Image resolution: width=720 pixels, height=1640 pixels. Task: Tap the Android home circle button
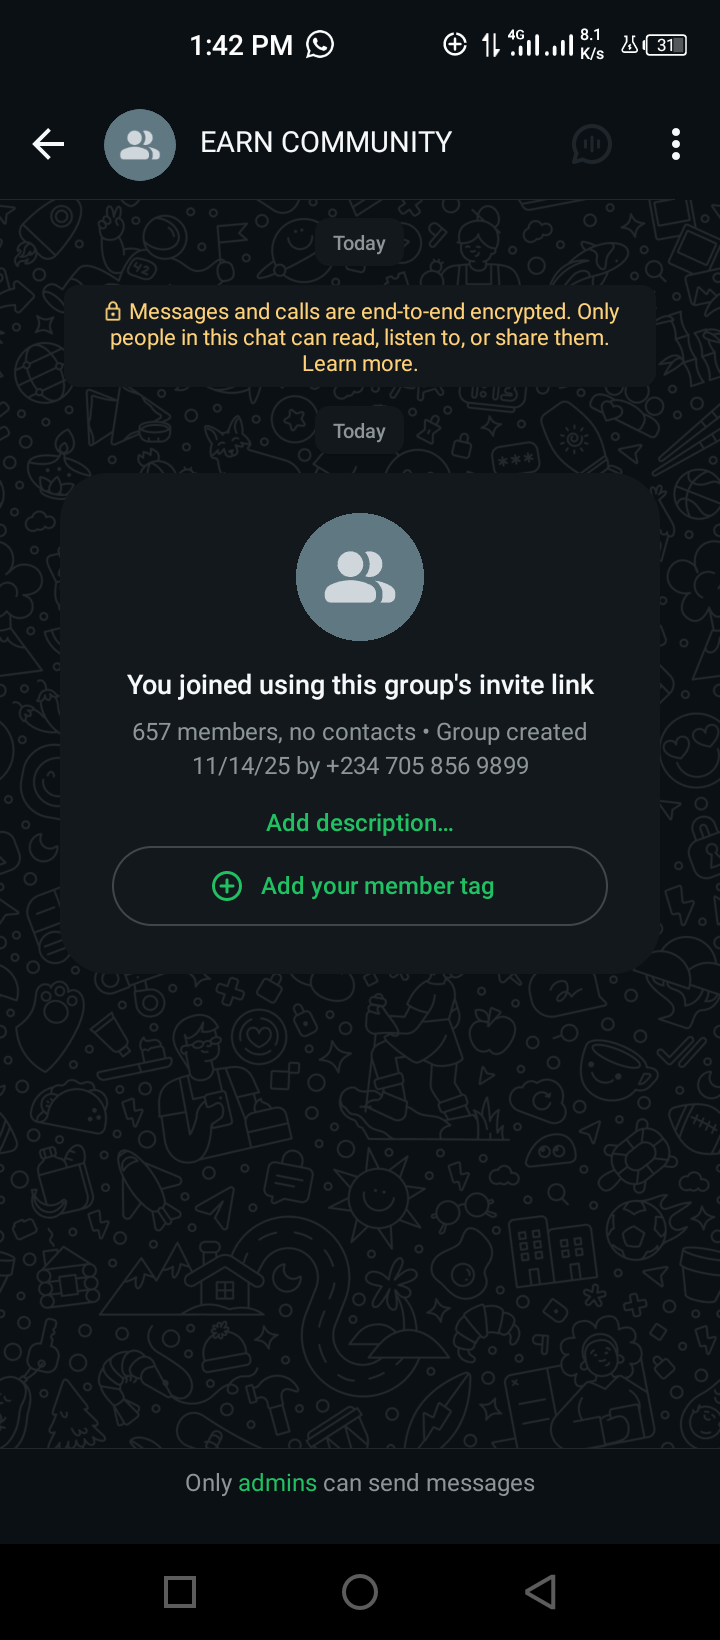[360, 1592]
